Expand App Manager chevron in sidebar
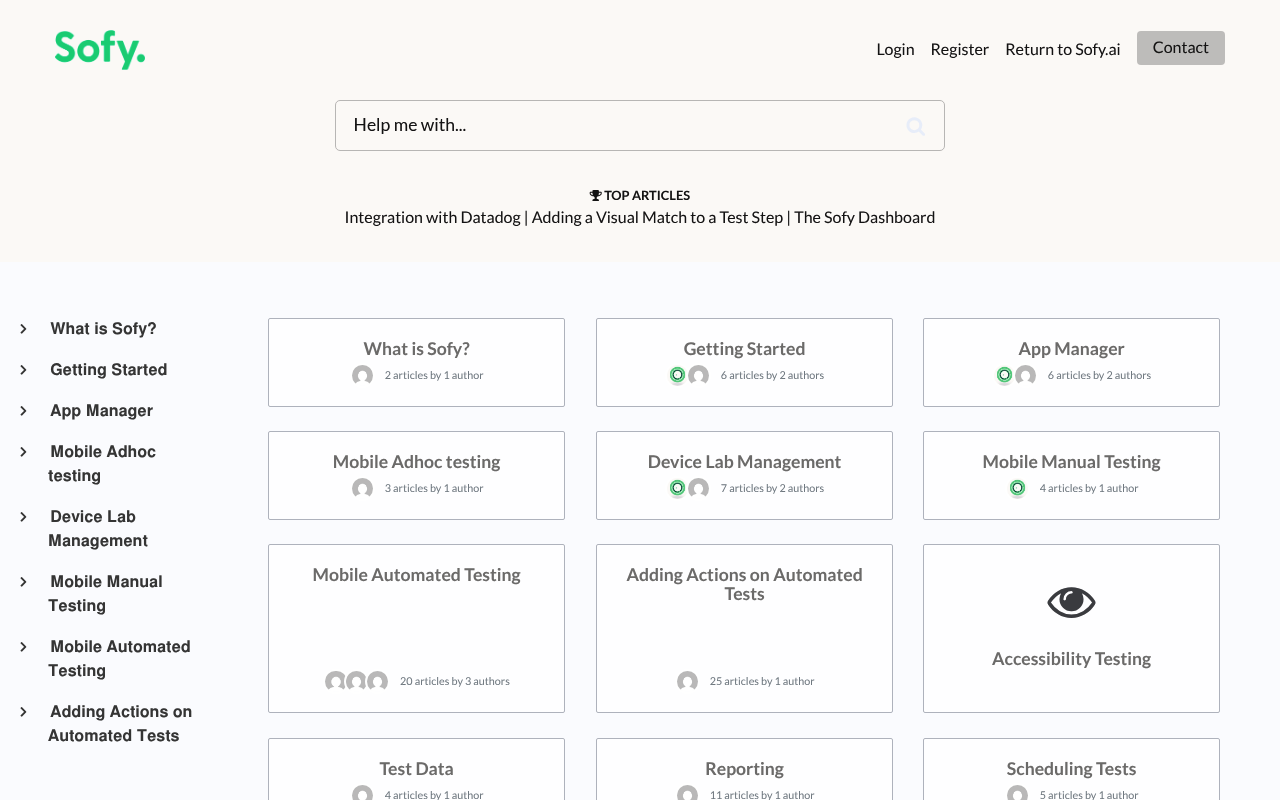 23,411
